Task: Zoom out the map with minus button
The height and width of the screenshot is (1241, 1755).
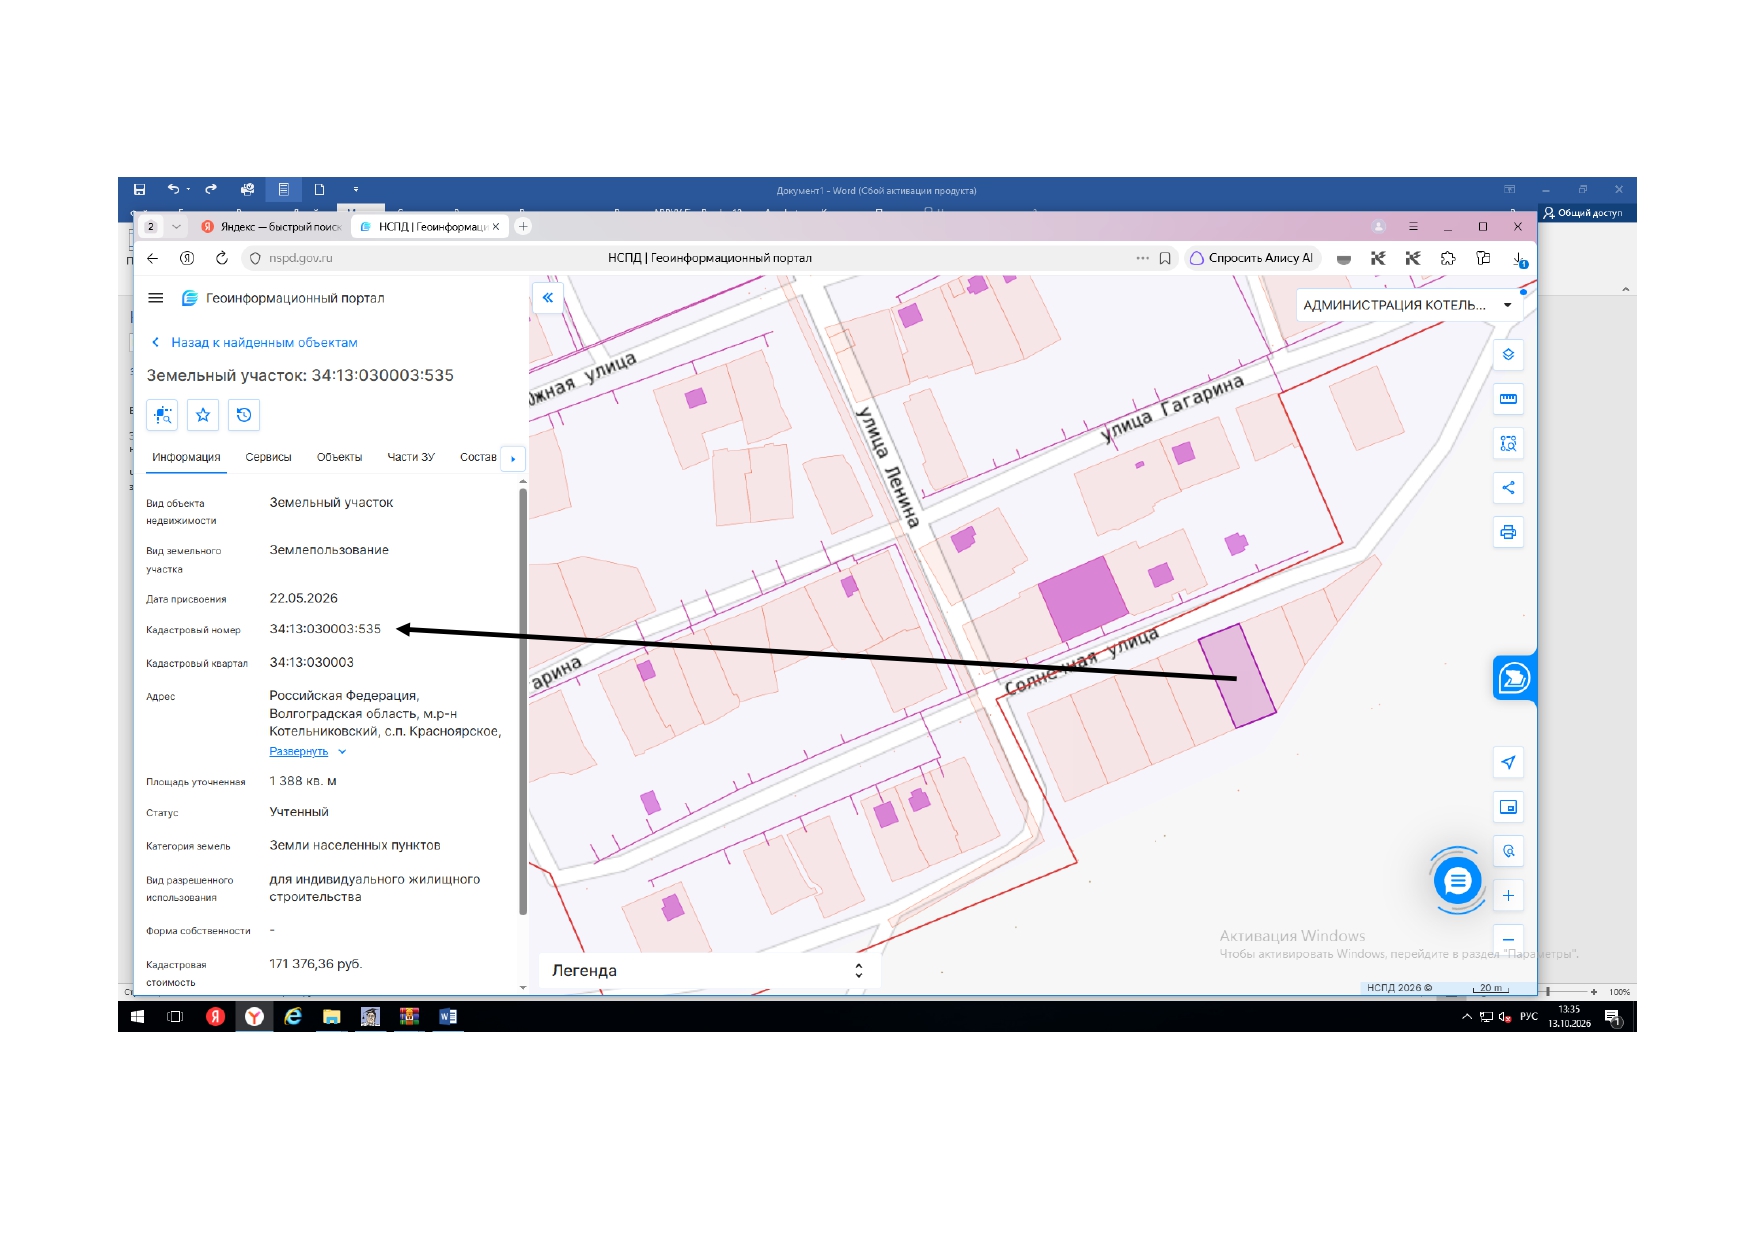Action: (x=1508, y=940)
